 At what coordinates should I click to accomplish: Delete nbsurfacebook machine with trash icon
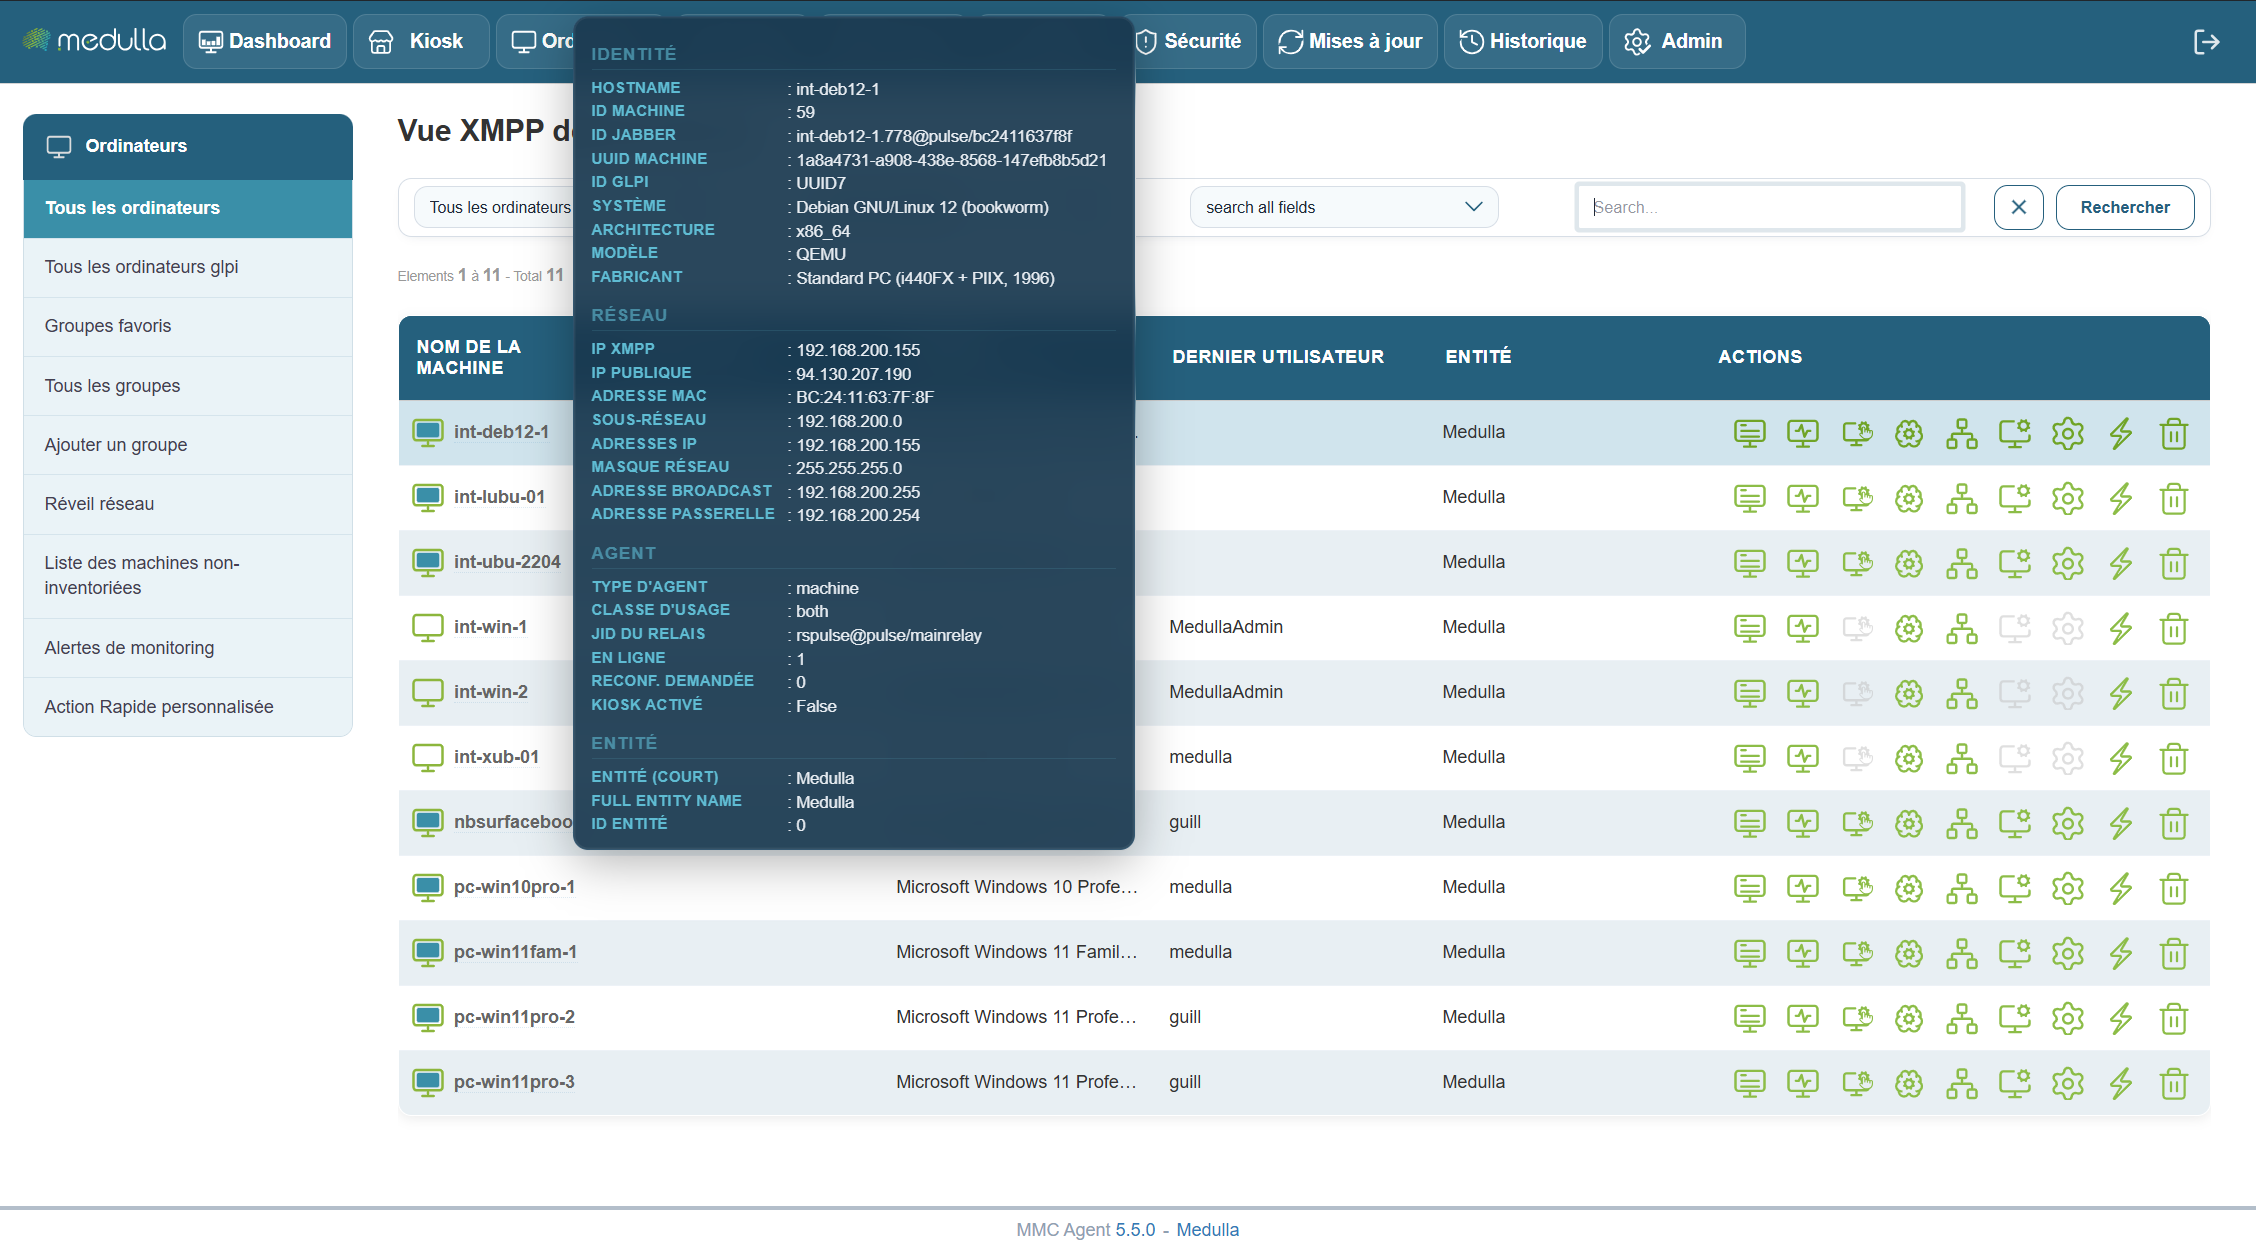(x=2173, y=823)
